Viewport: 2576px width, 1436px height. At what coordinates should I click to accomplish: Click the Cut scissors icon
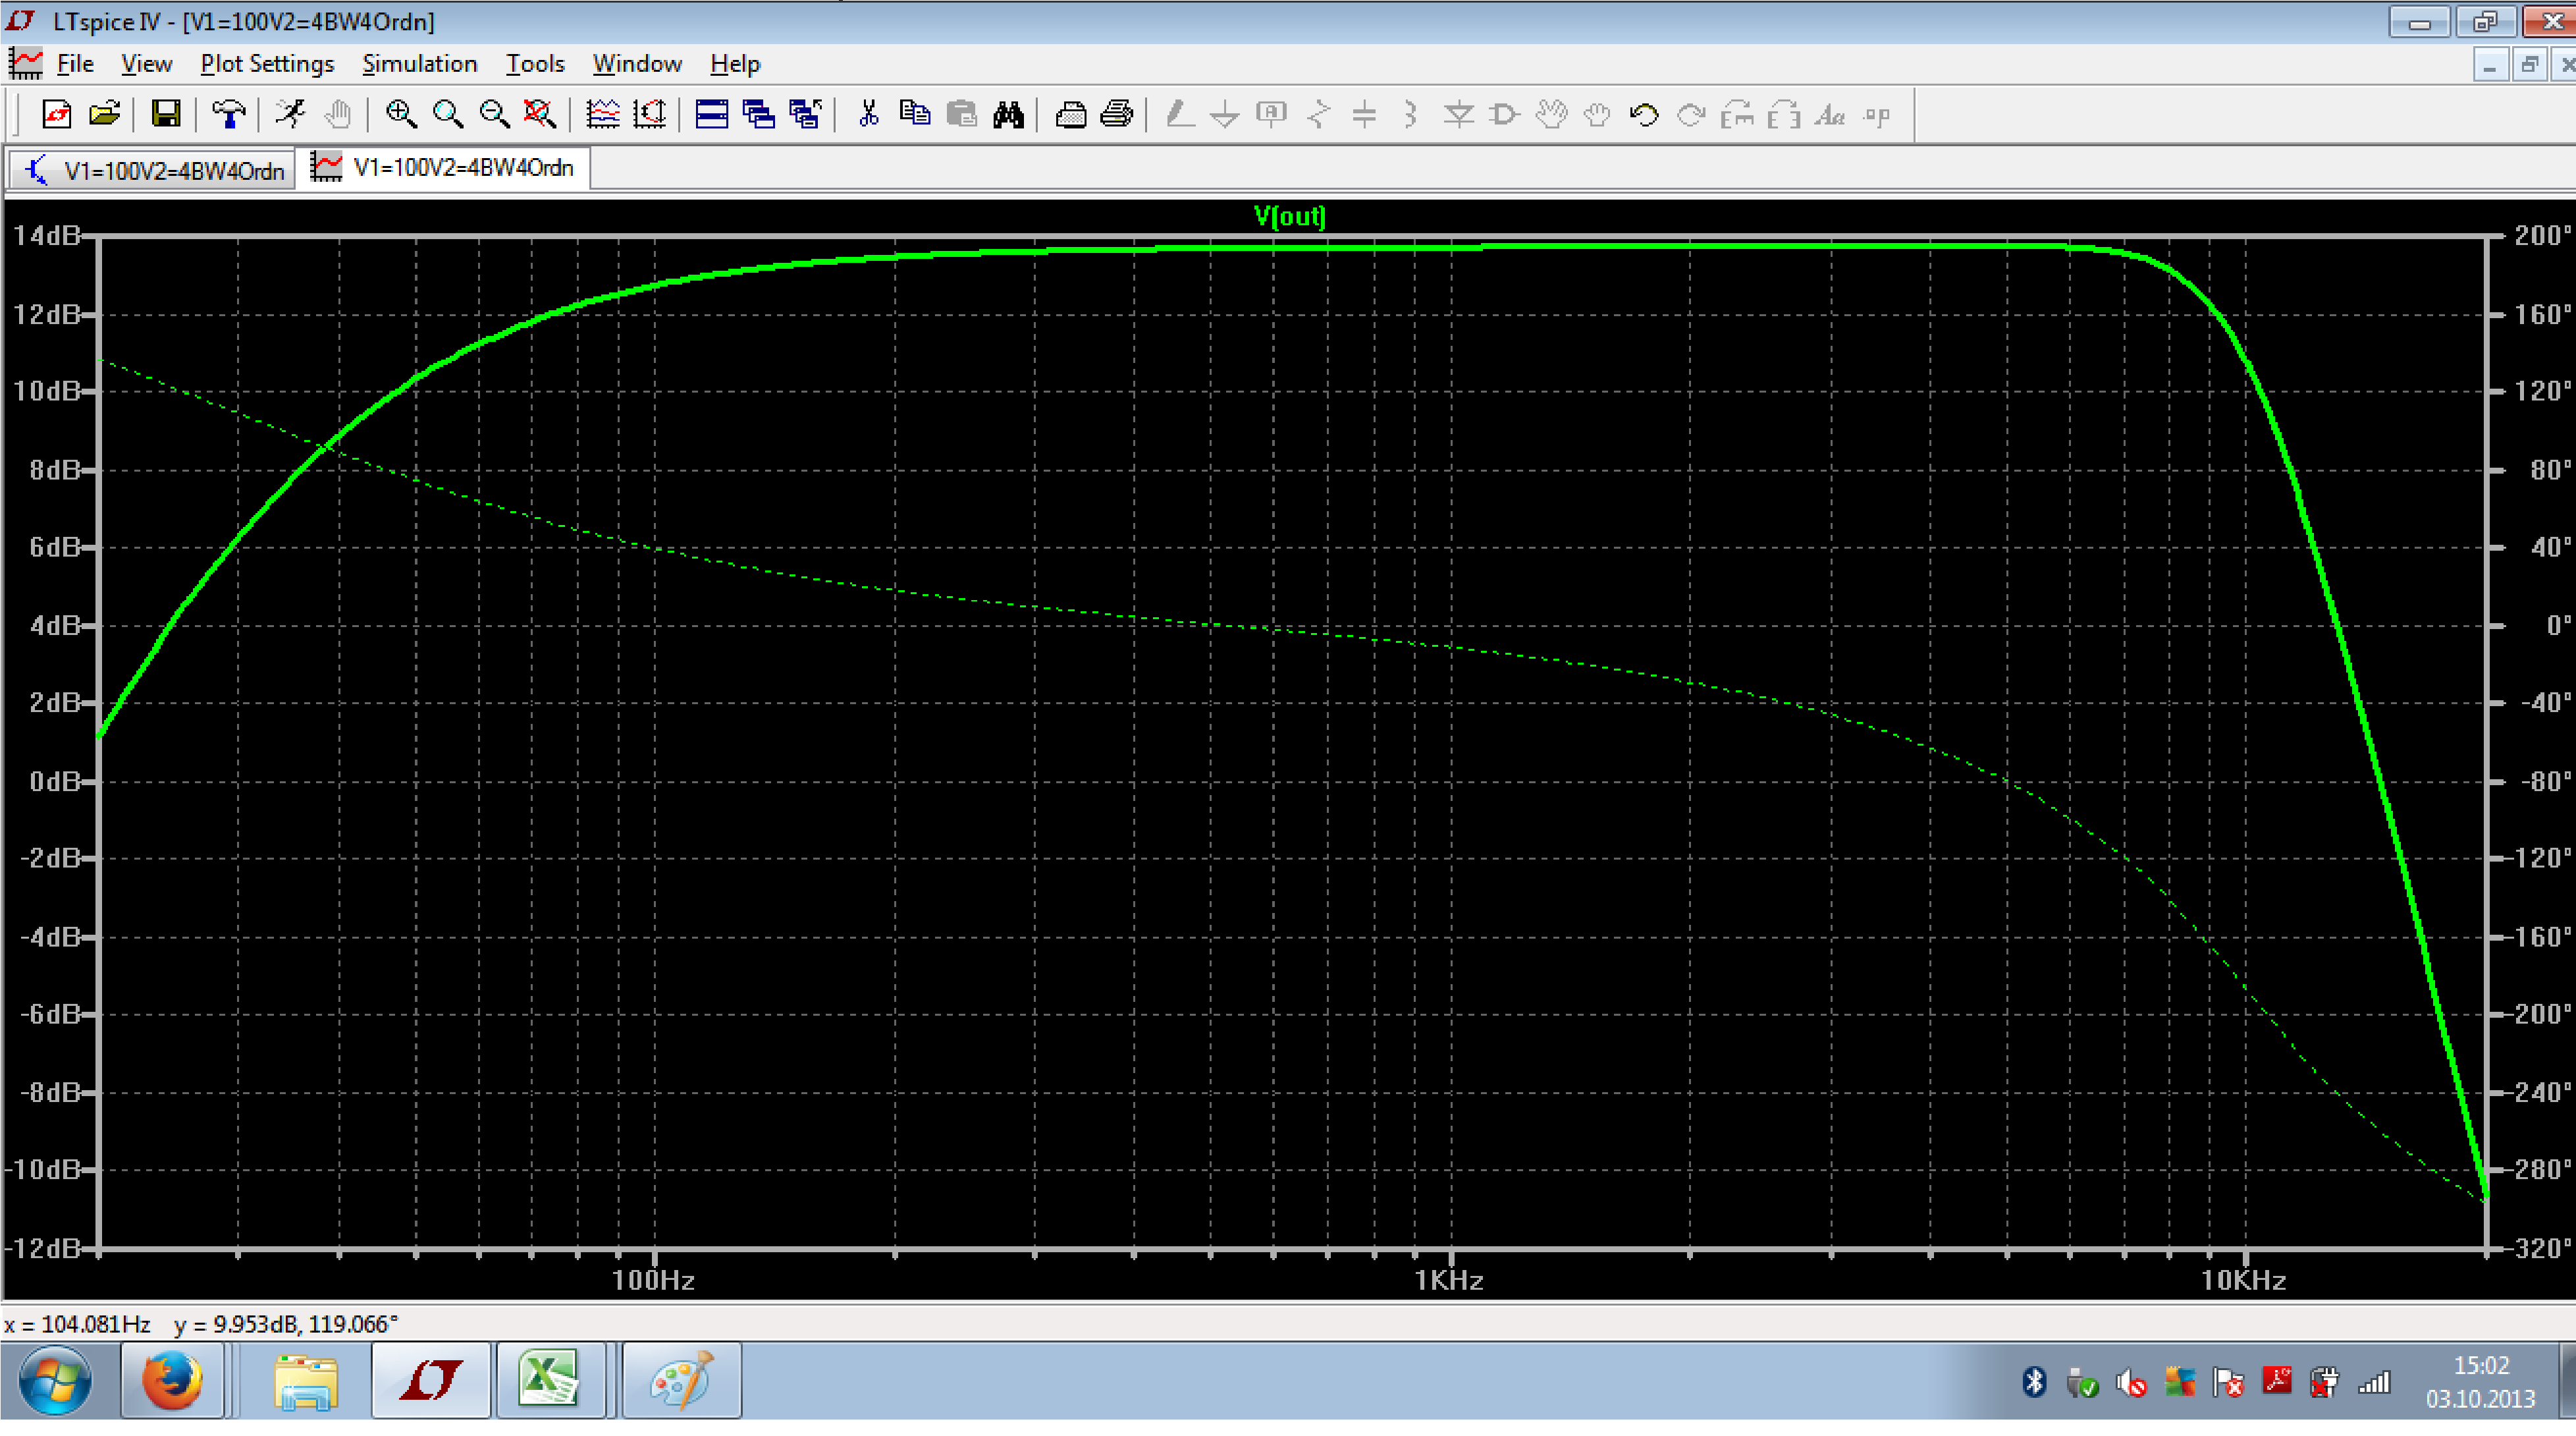(x=868, y=114)
